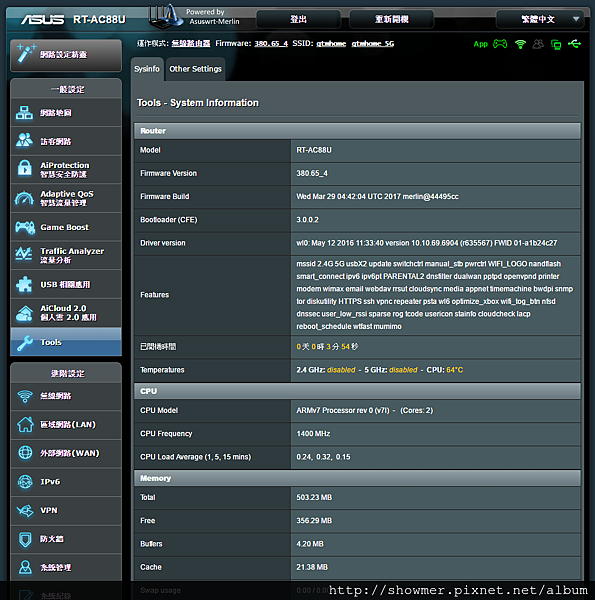Open Adaptive QoS gauge icon
Screen dimensions: 595x600
[x=24, y=198]
